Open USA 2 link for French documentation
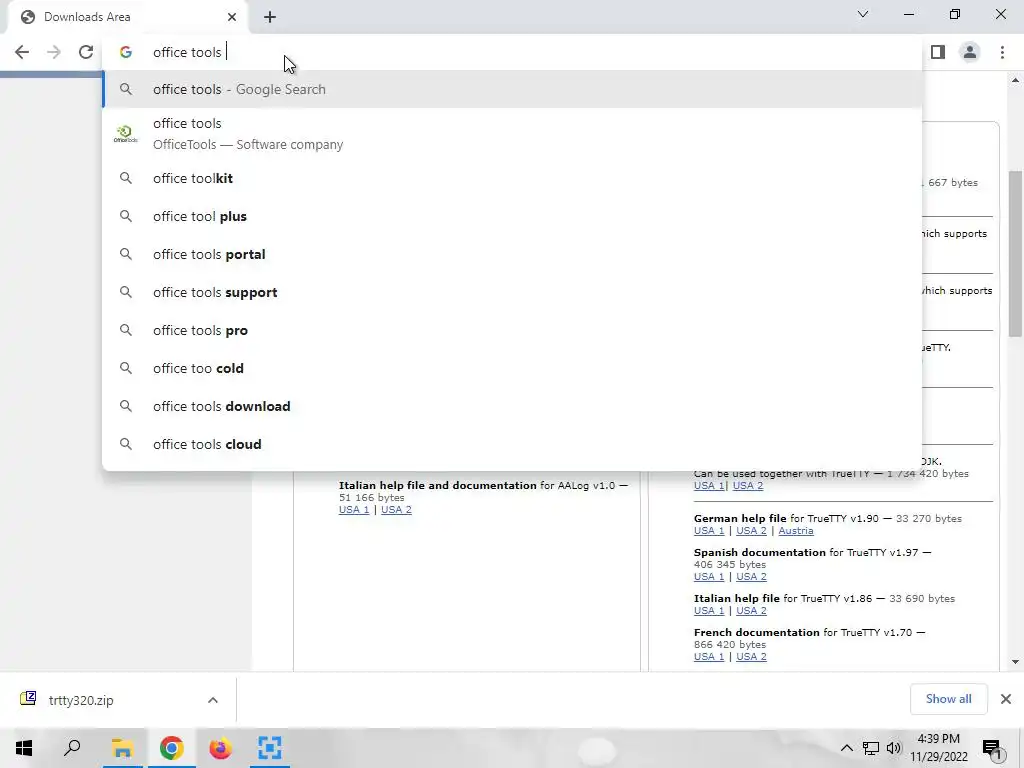This screenshot has height=768, width=1024. point(752,656)
